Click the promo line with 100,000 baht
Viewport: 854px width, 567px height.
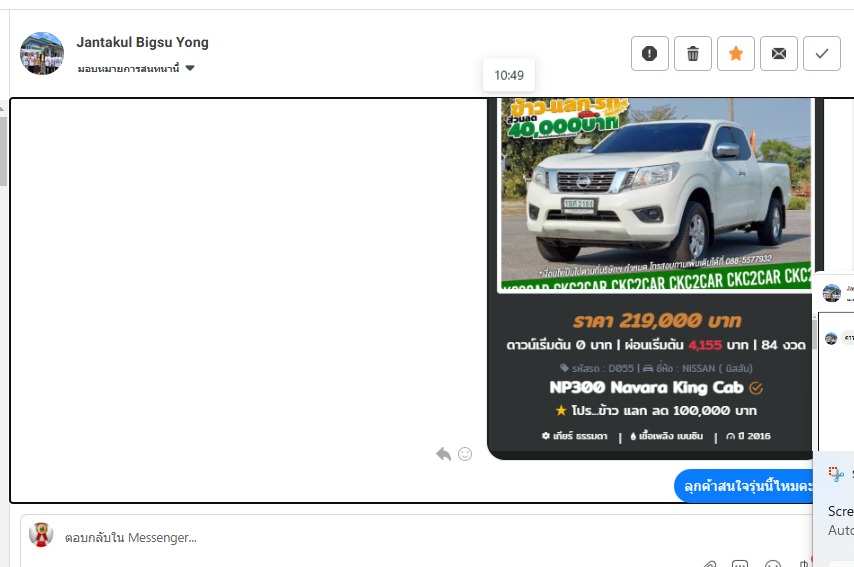point(656,410)
